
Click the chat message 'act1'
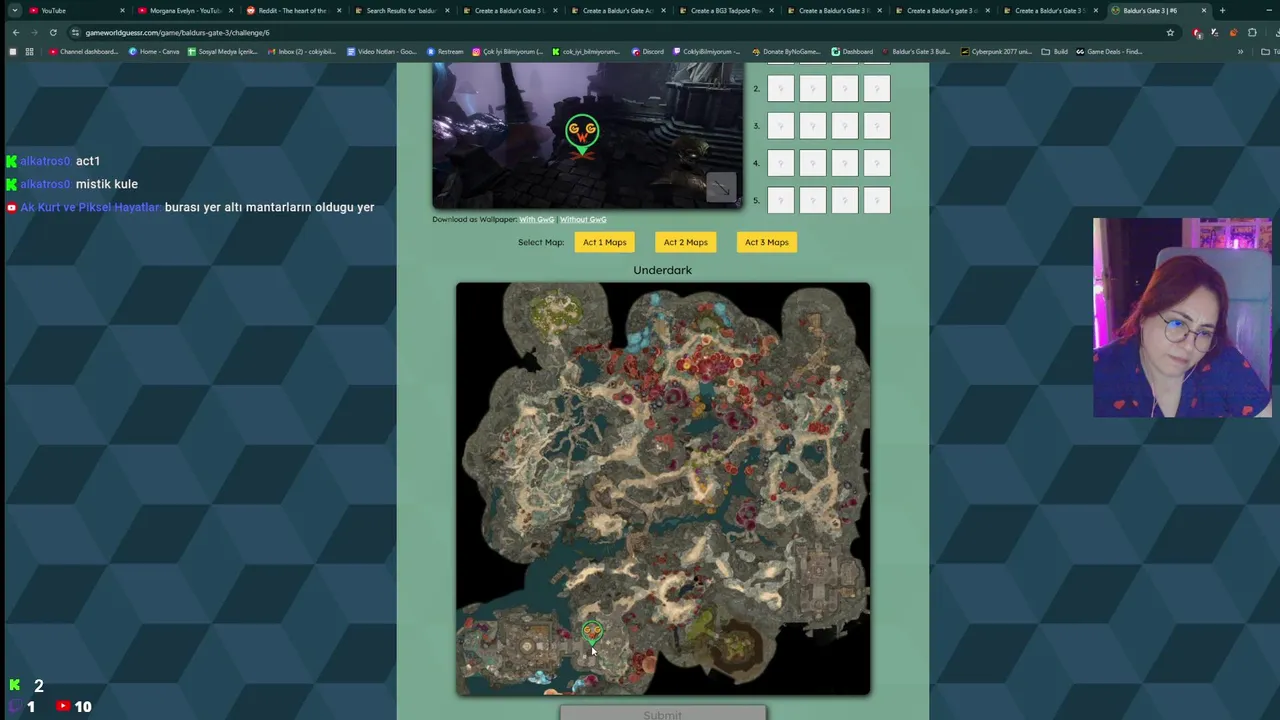pos(88,161)
